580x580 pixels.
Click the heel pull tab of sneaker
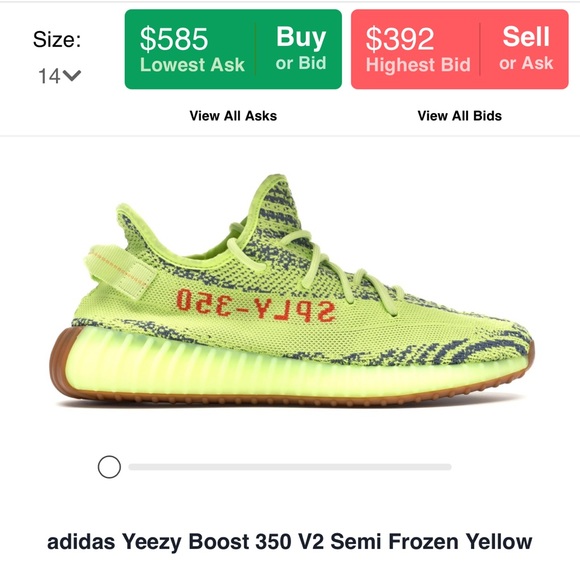pyautogui.click(x=120, y=271)
